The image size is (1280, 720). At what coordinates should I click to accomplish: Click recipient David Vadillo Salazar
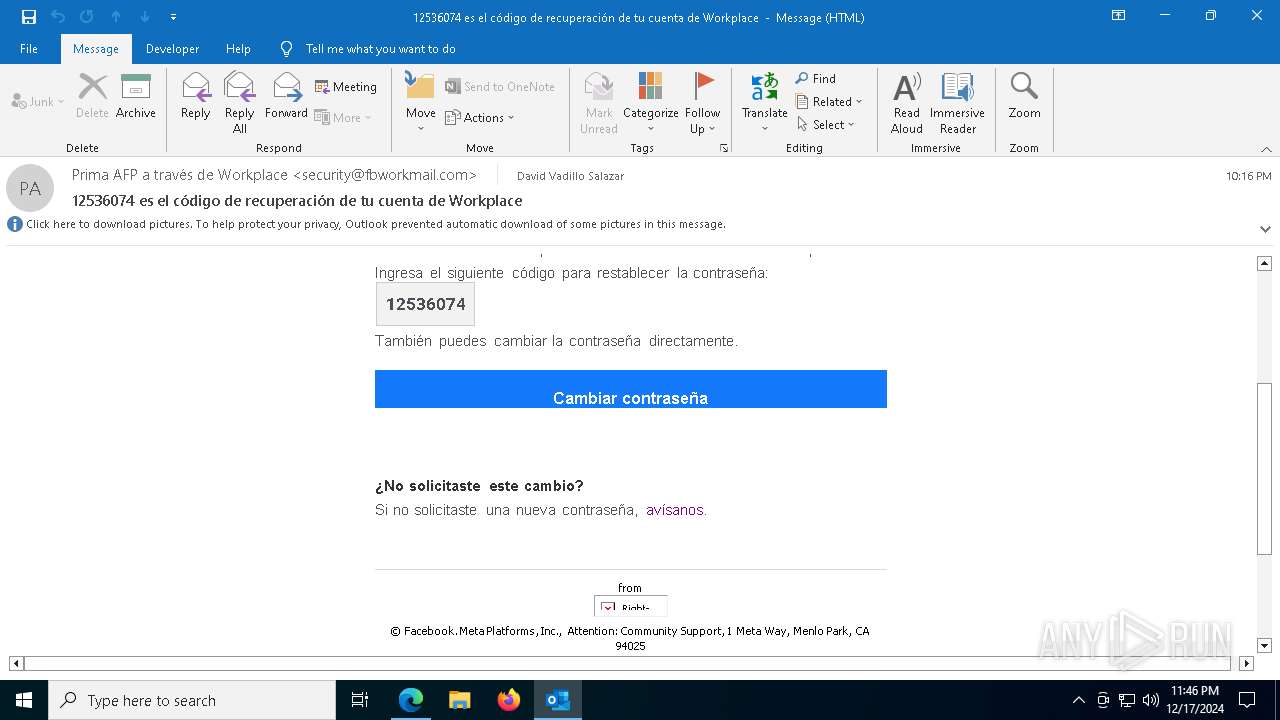click(x=570, y=176)
